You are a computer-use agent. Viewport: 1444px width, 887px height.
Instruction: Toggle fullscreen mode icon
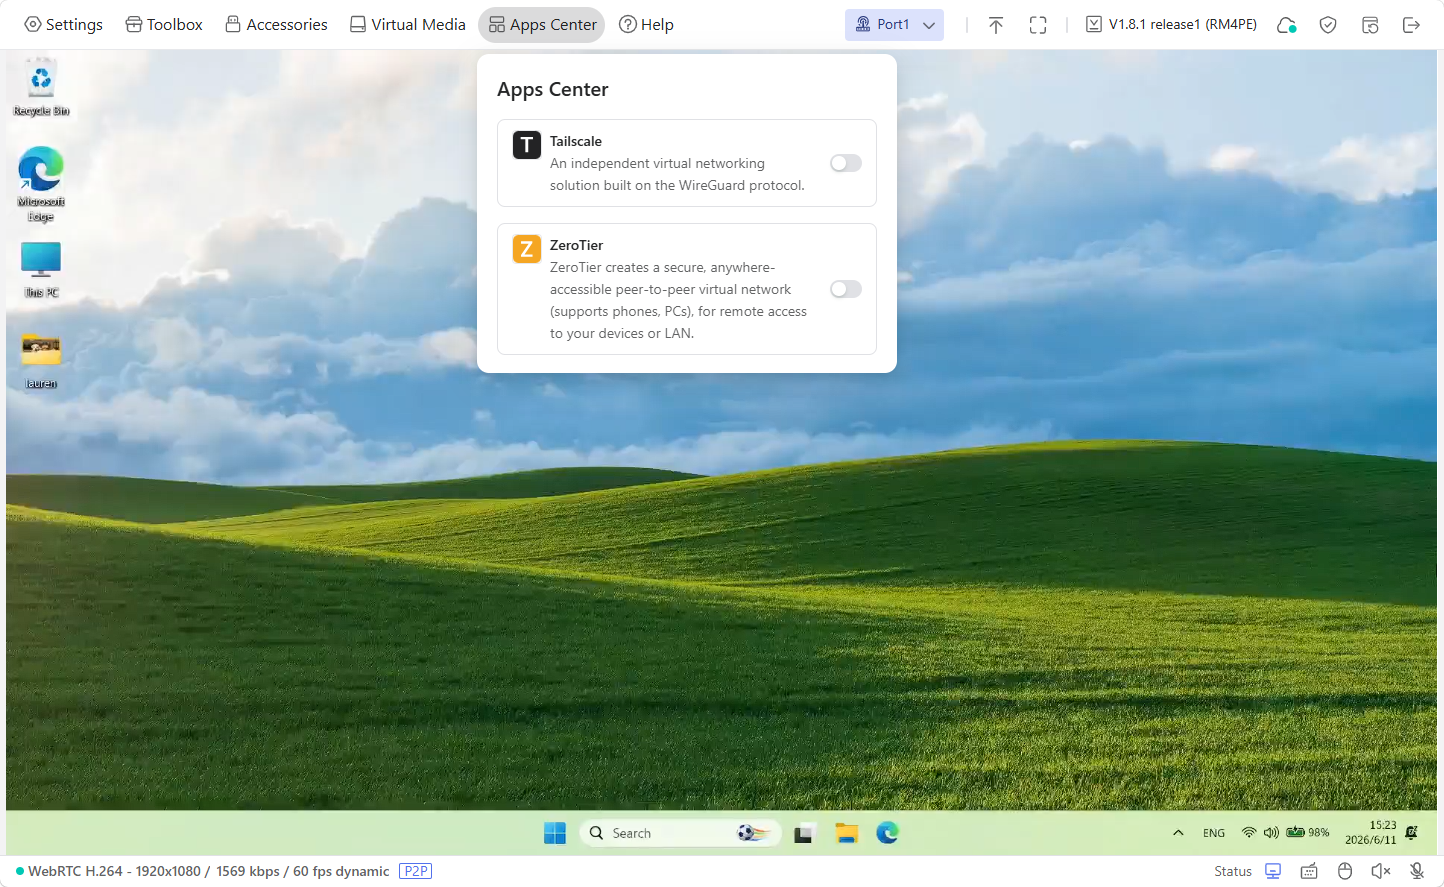(1038, 25)
